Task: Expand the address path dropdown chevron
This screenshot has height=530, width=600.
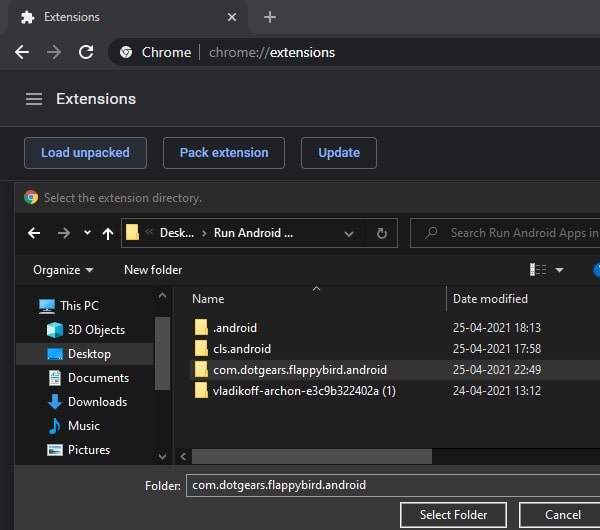Action: coord(349,233)
